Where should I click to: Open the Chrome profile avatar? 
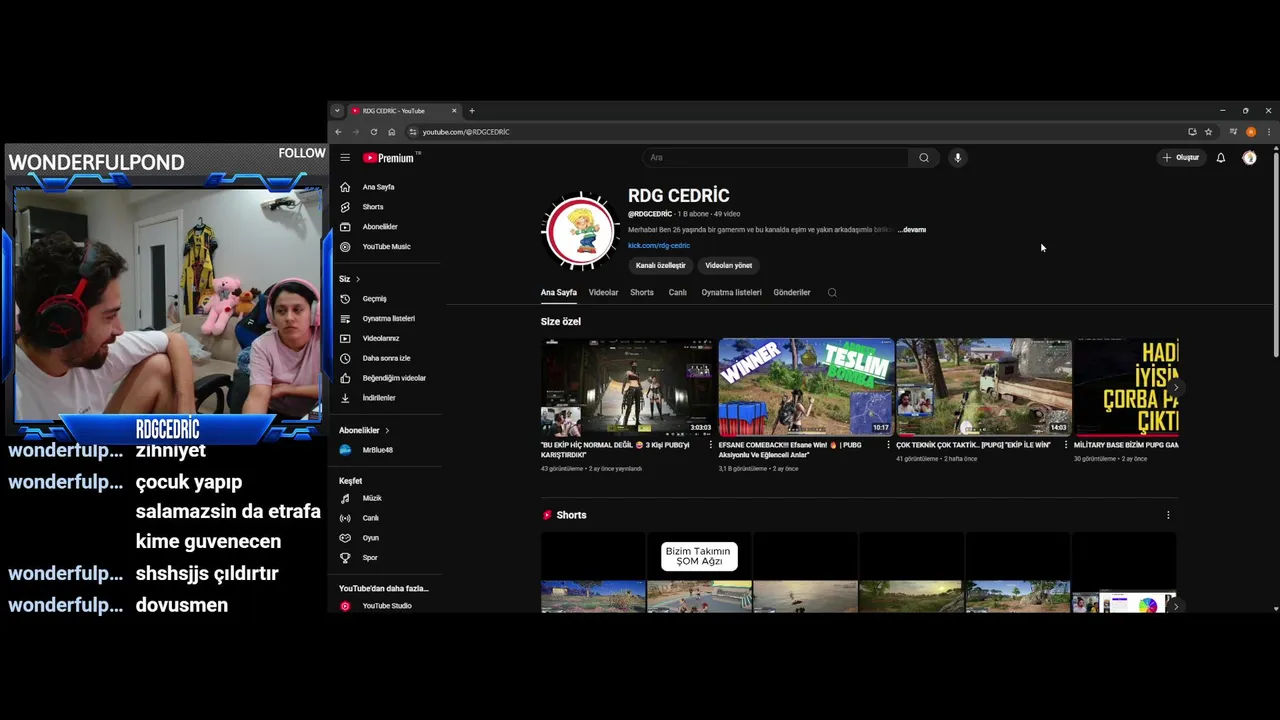pyautogui.click(x=1251, y=132)
